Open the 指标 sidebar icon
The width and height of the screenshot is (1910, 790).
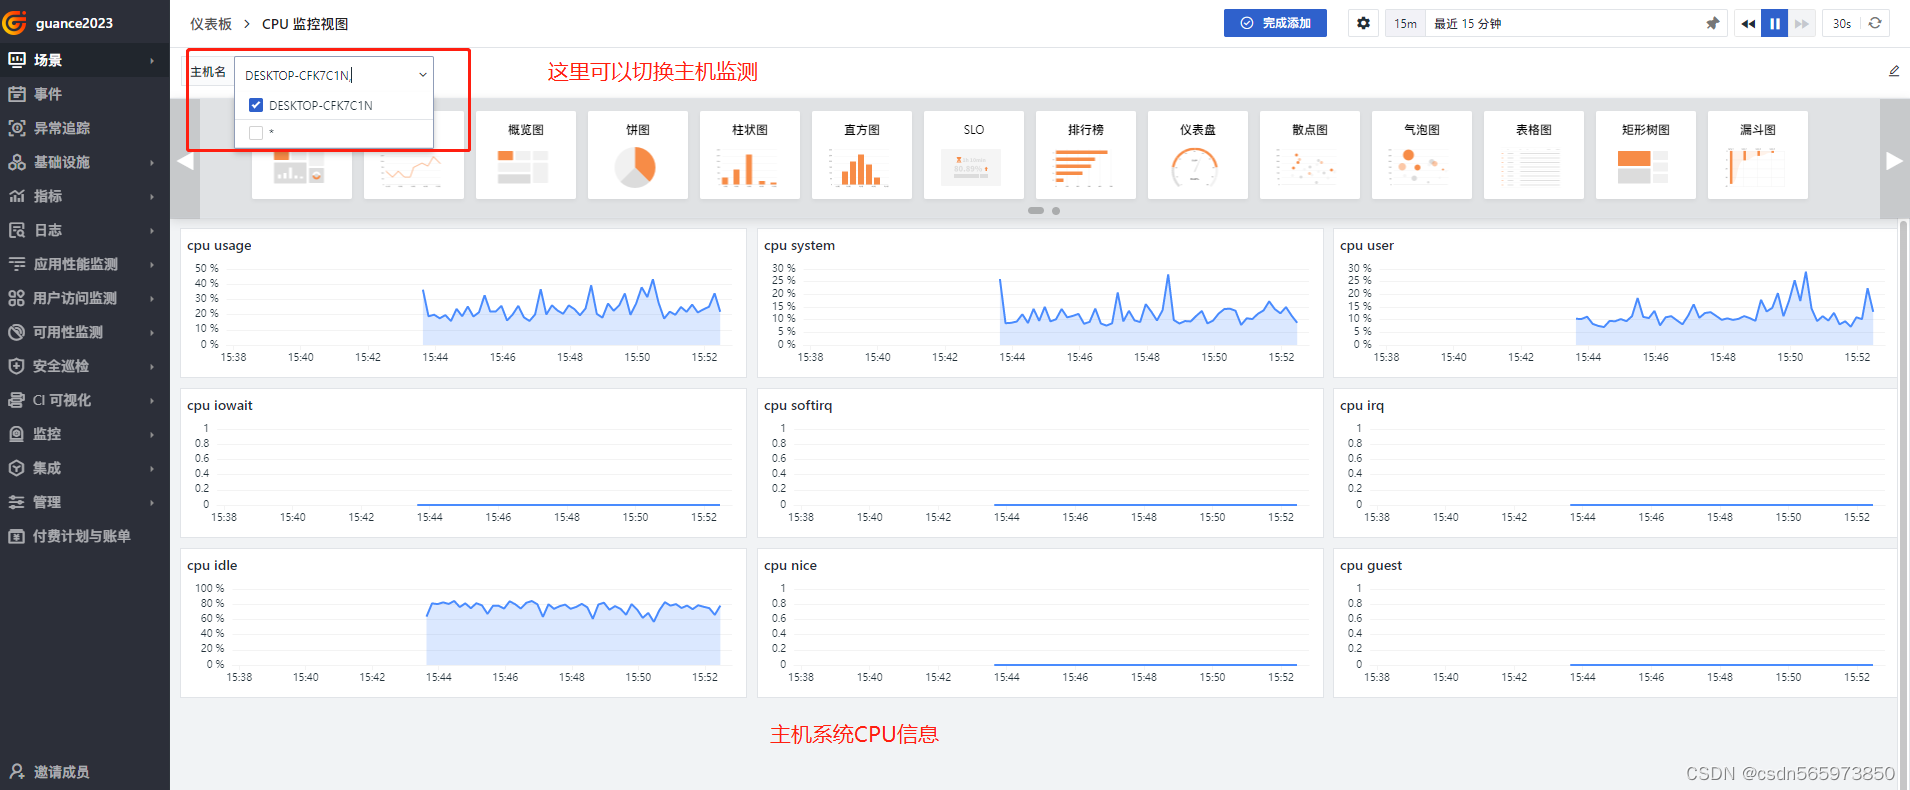coord(17,196)
